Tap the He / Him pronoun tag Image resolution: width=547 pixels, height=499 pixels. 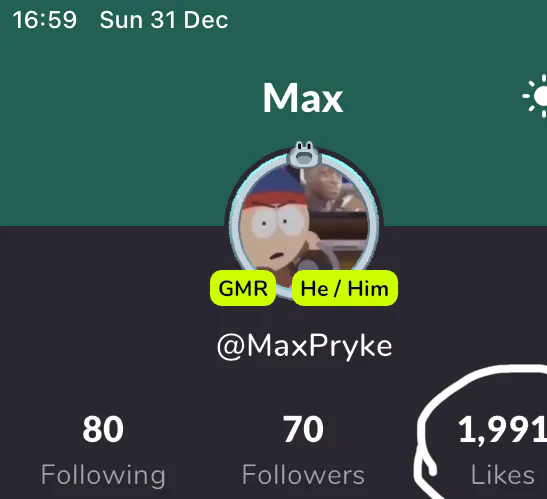(x=345, y=288)
